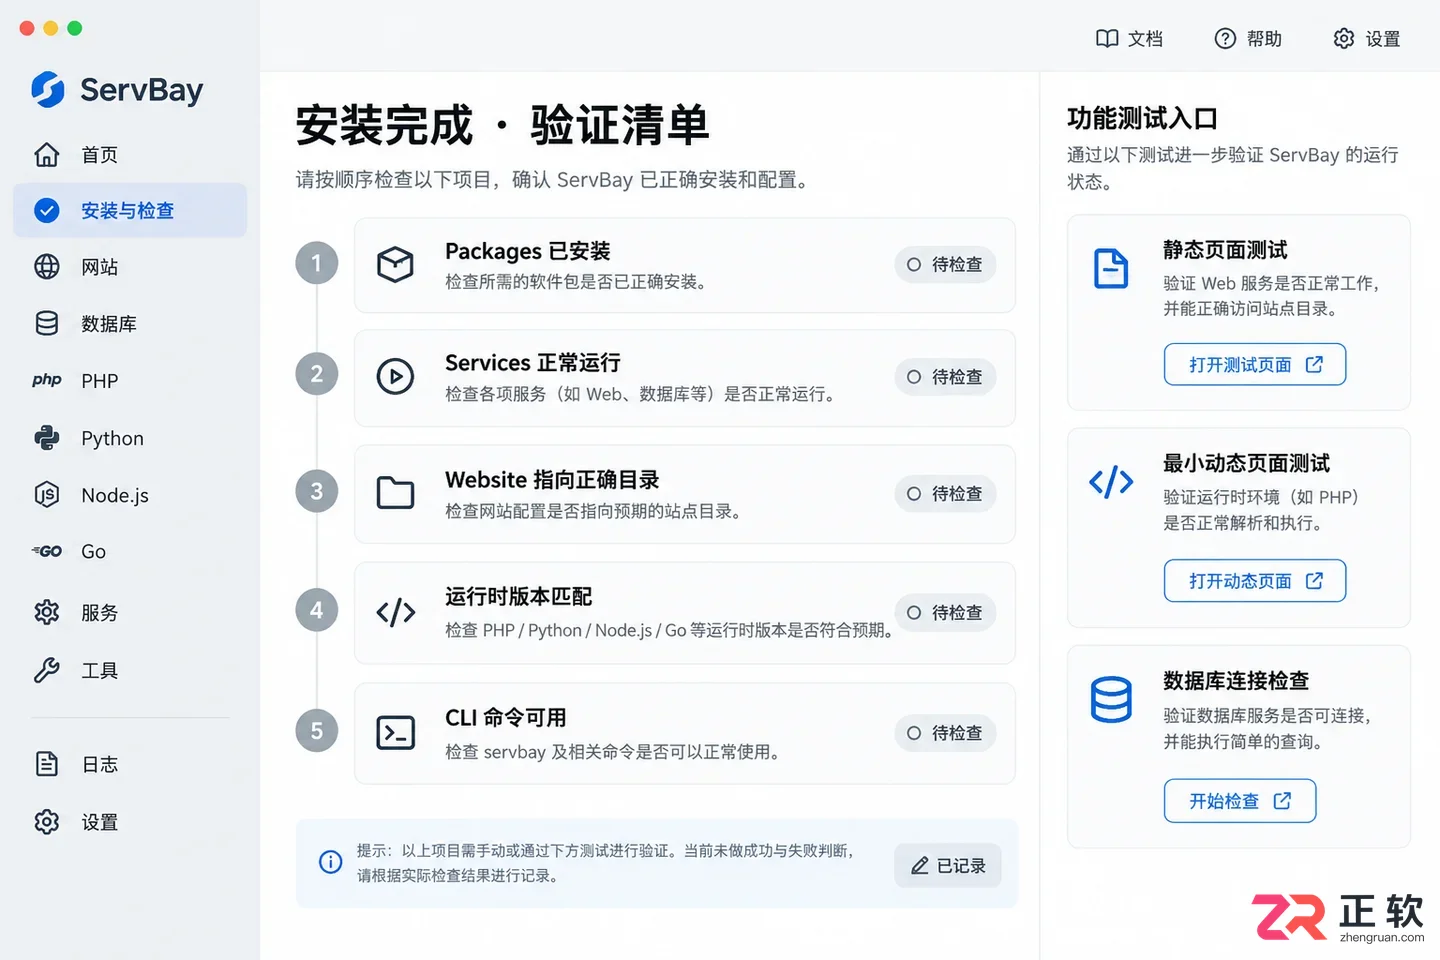The height and width of the screenshot is (960, 1440).
Task: Toggle 待检查 status for 运行时版本匹配
Action: pyautogui.click(x=945, y=613)
